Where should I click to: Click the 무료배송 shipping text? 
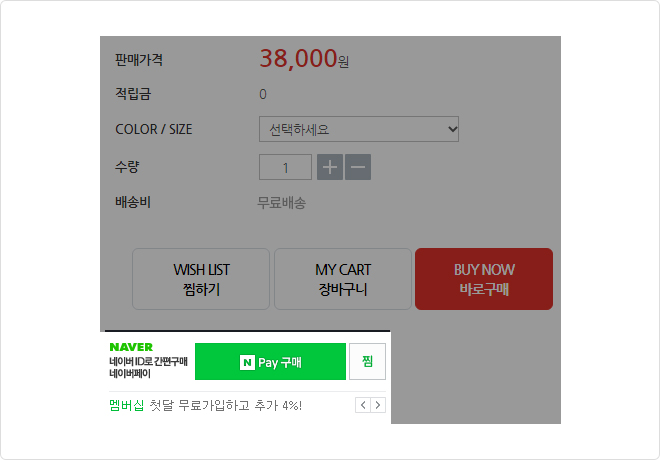point(281,203)
